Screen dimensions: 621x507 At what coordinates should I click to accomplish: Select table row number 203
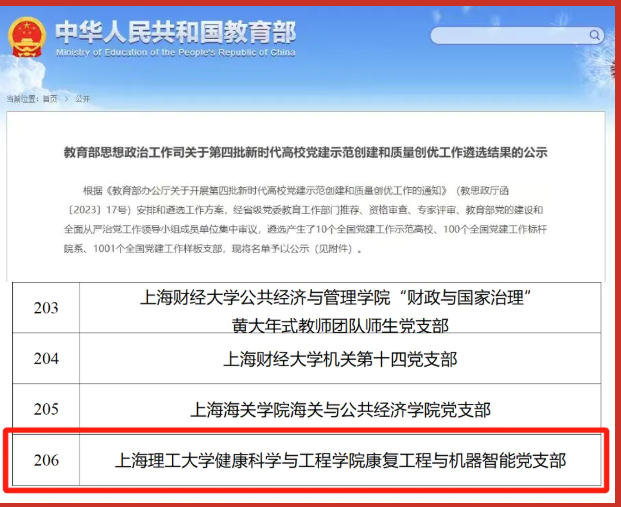46,308
